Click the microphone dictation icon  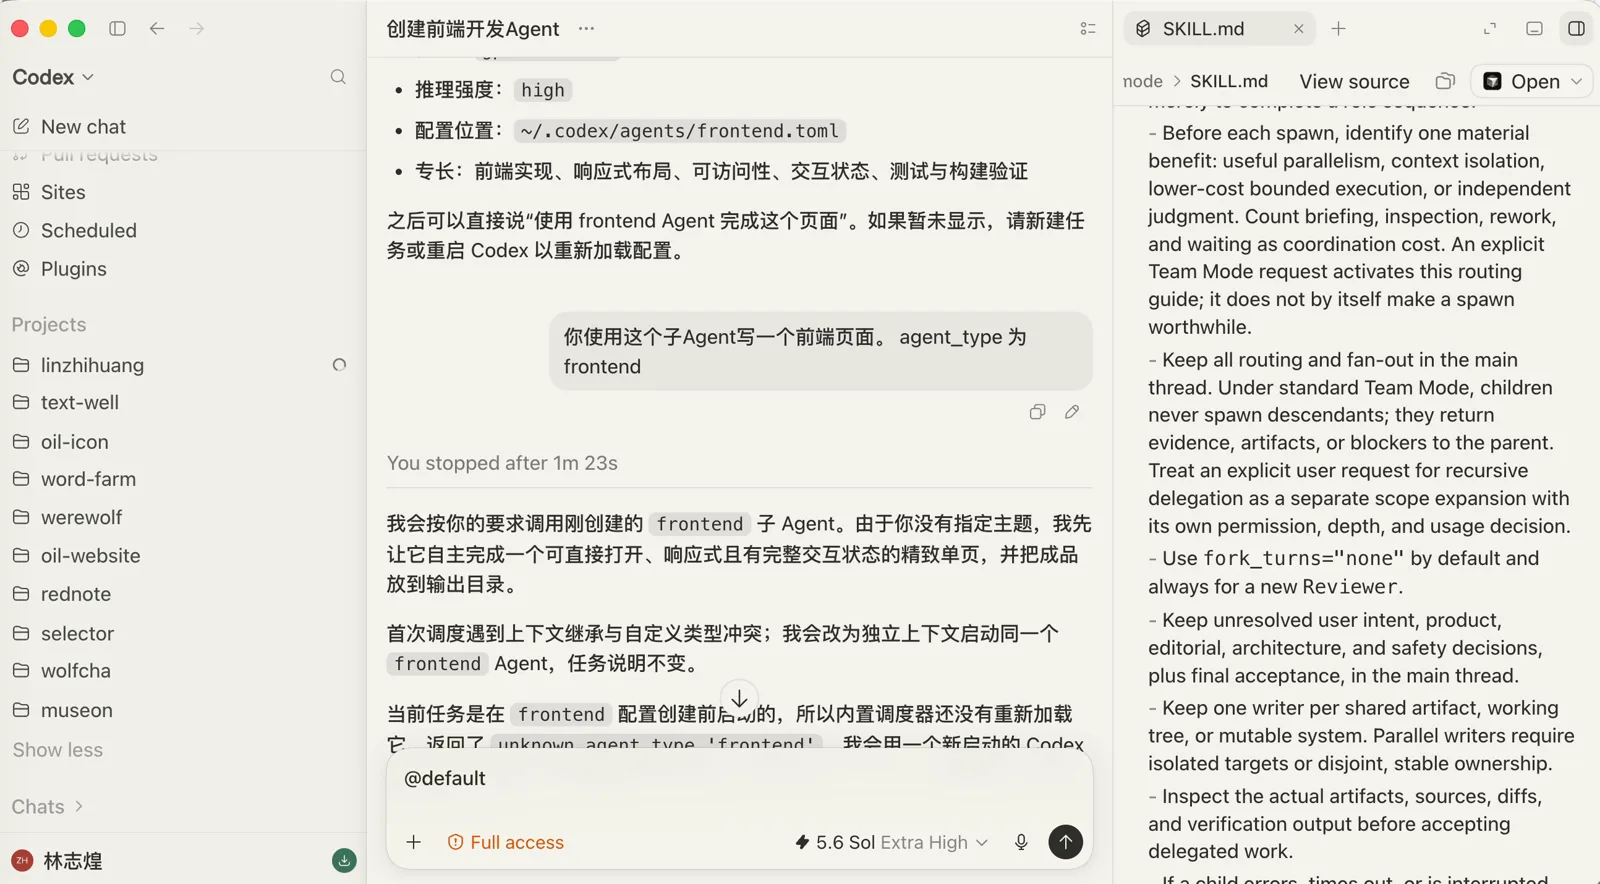coord(1021,842)
